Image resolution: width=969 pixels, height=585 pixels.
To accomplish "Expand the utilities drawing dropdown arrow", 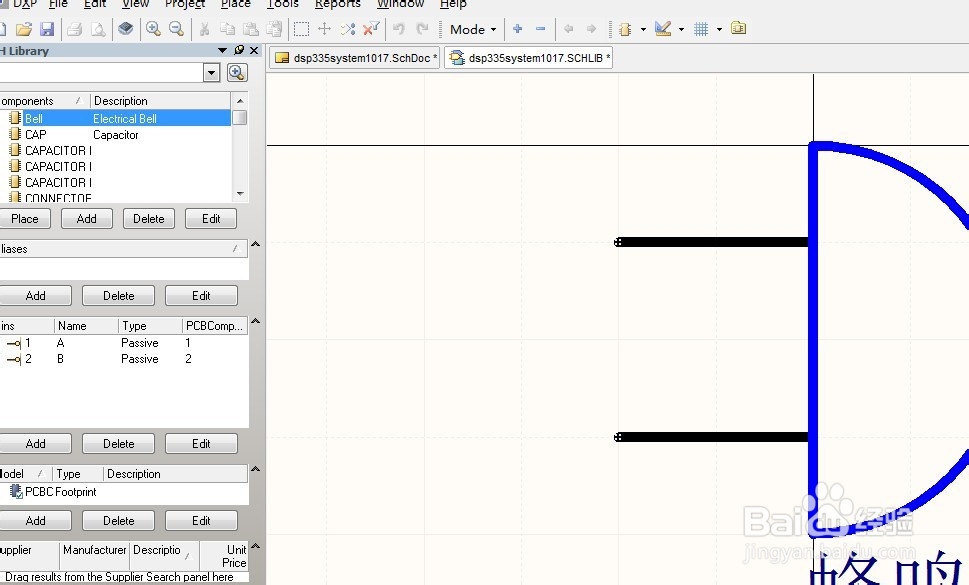I will coord(681,29).
